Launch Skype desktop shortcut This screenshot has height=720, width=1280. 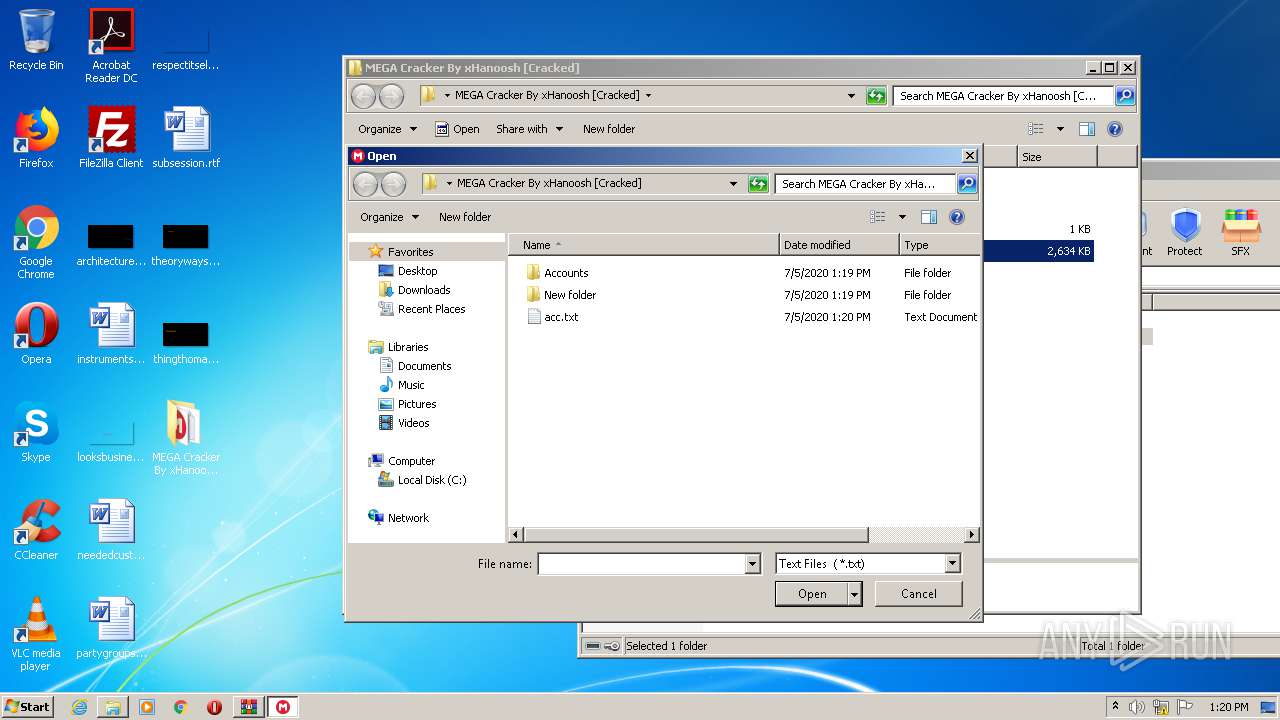pos(36,432)
